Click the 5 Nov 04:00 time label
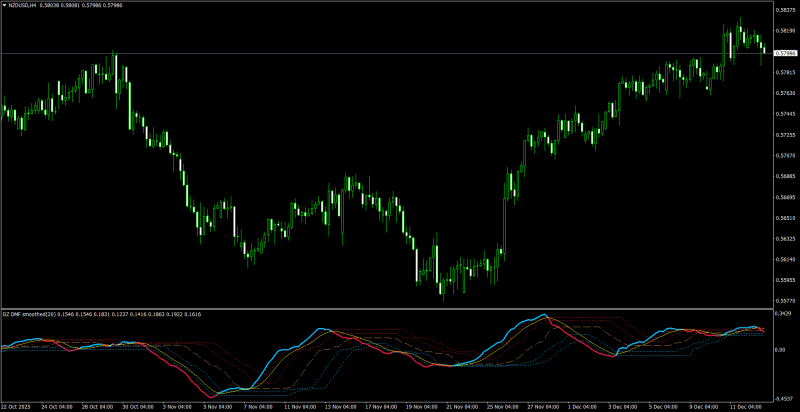Image resolution: width=800 pixels, height=412 pixels. [x=218, y=407]
